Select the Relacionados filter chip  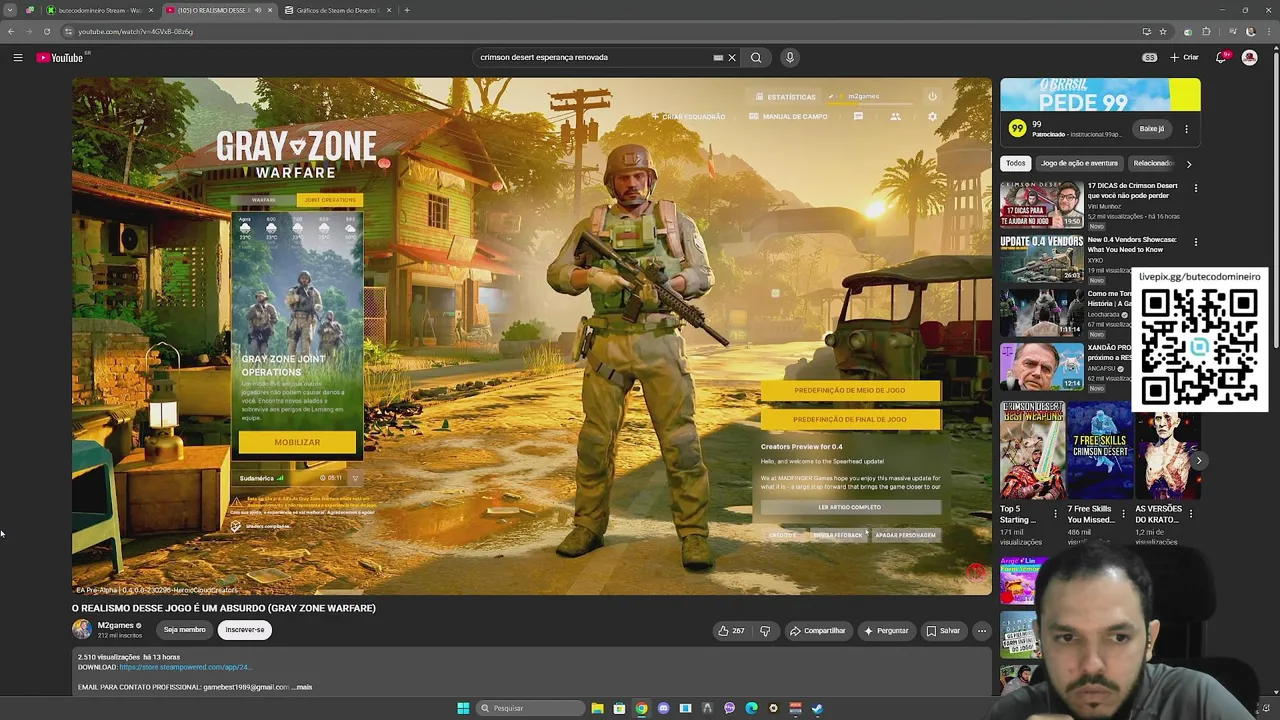tap(1153, 163)
